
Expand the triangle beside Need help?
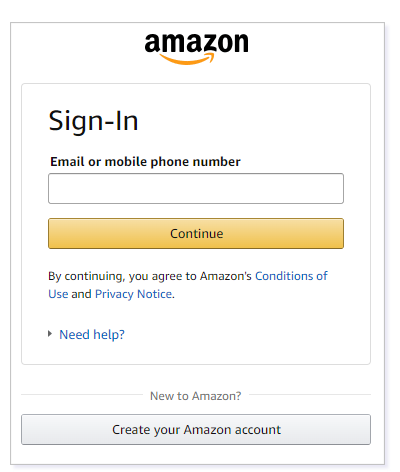click(x=50, y=334)
